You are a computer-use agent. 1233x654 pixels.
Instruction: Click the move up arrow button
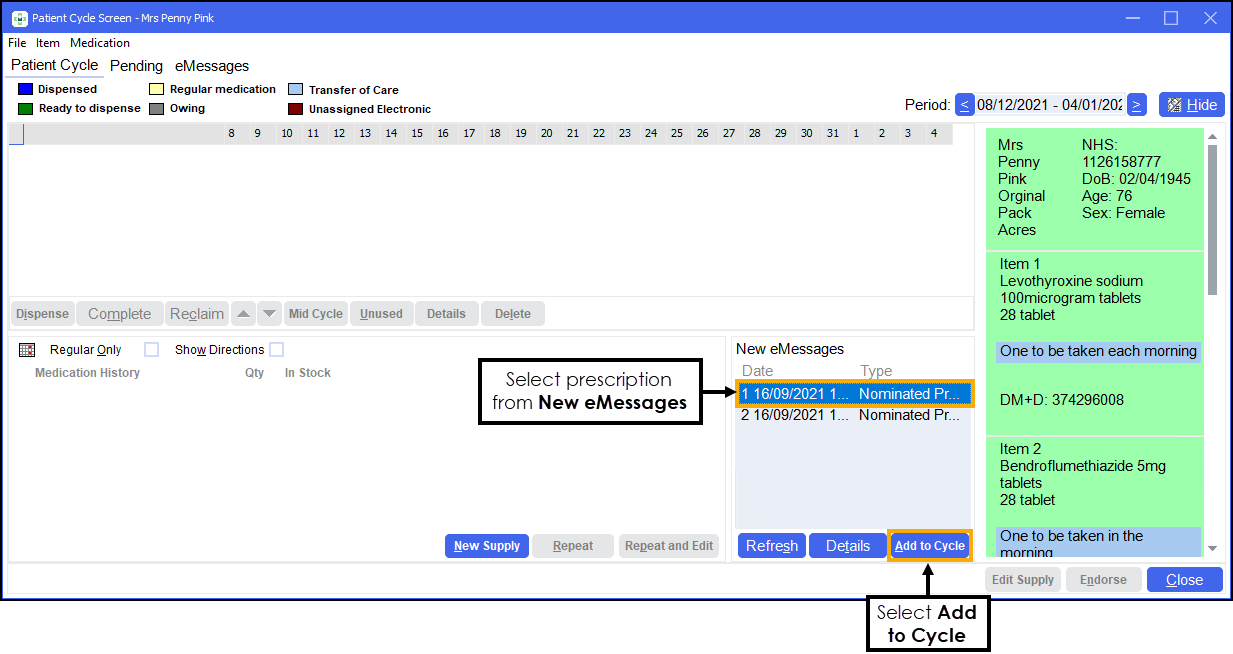[x=243, y=314]
